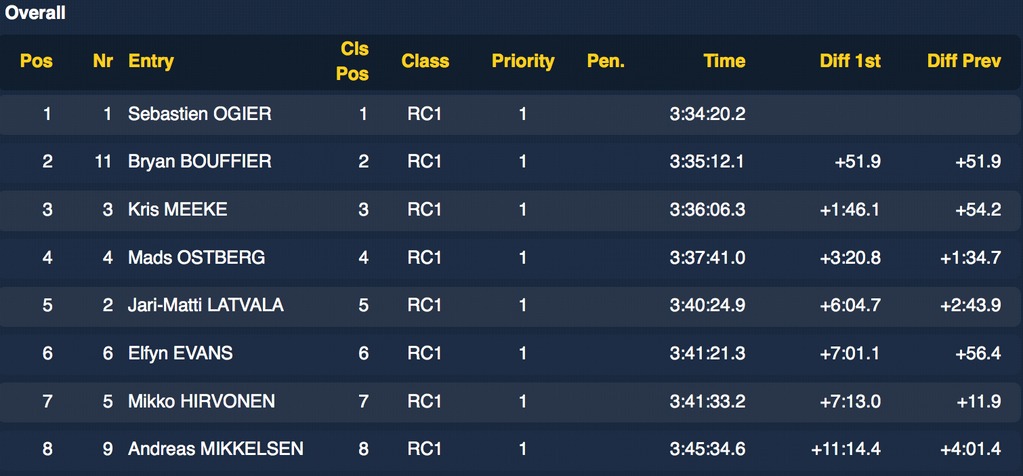Image resolution: width=1023 pixels, height=476 pixels.
Task: Click Mikko HIRVONEN driver name
Action: 202,401
